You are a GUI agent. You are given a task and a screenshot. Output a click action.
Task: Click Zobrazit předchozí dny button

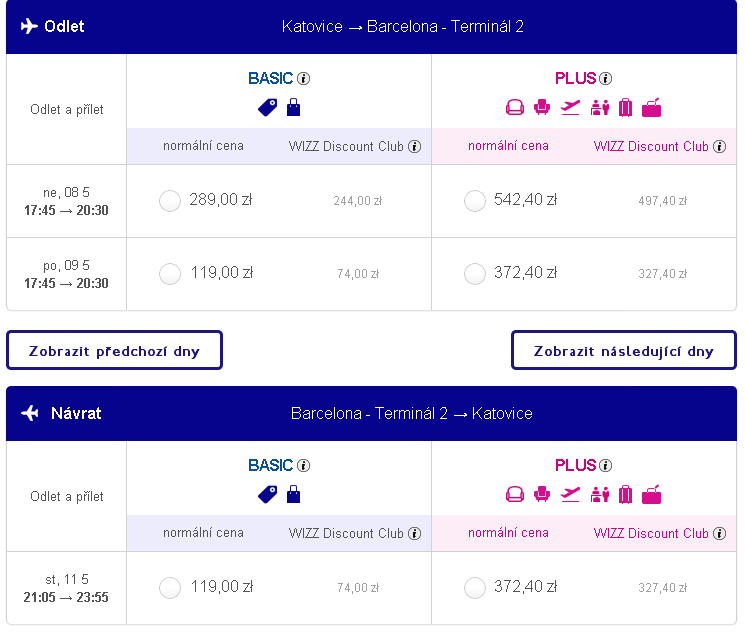coord(114,350)
